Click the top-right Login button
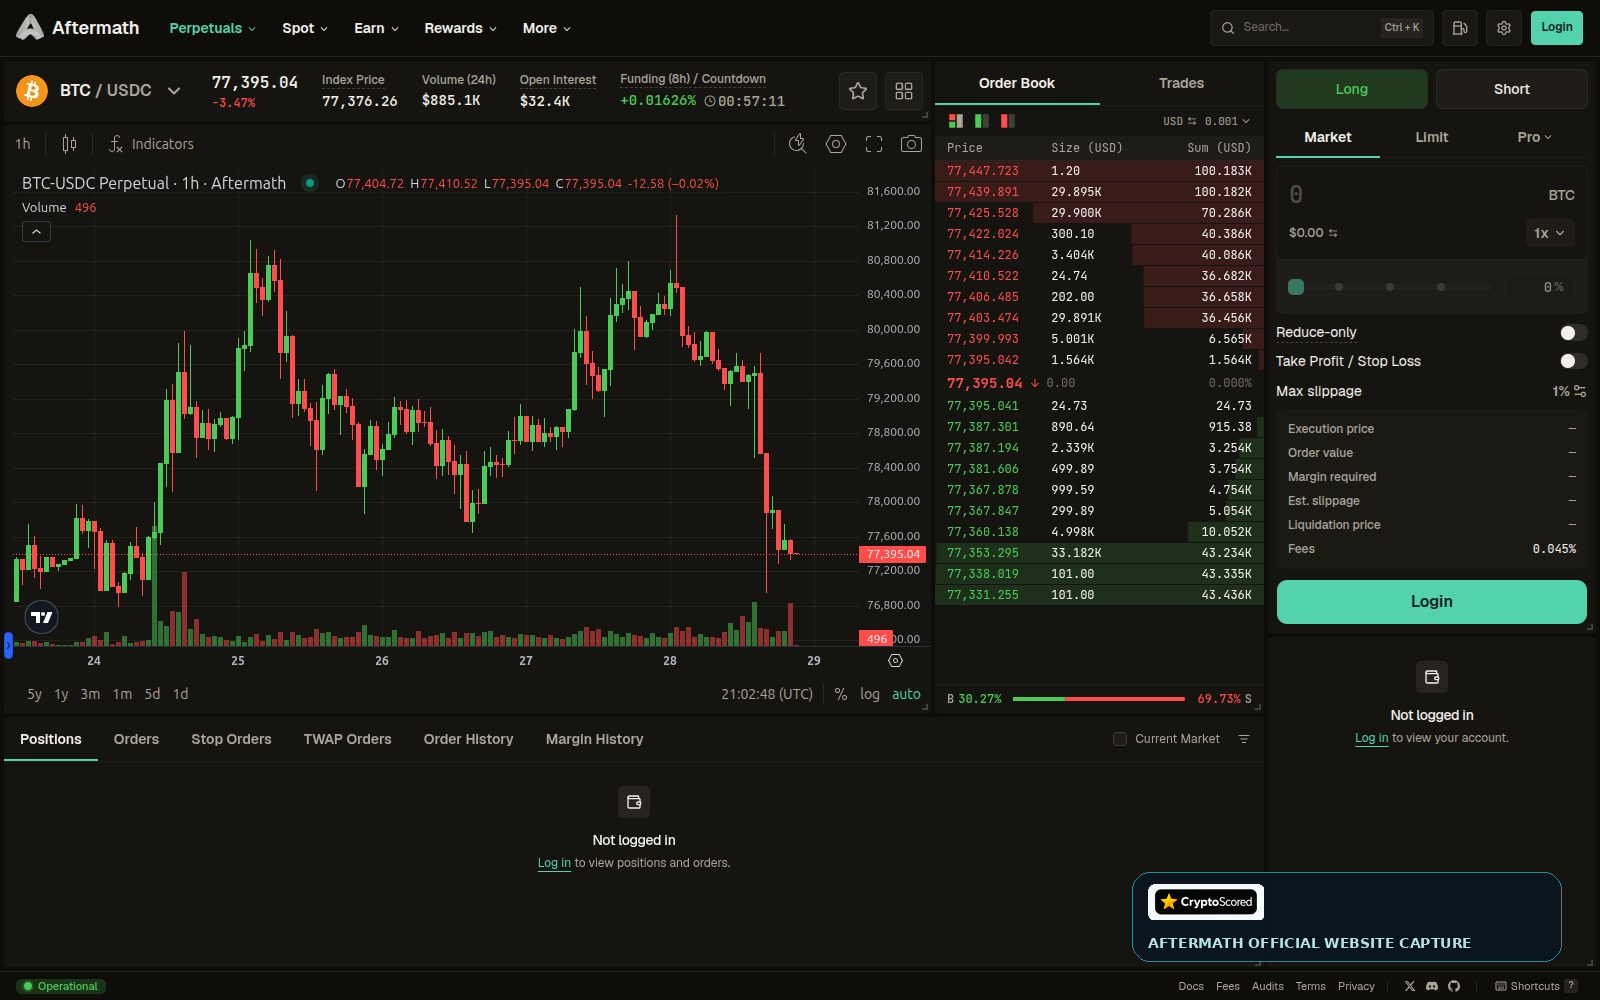This screenshot has height=1000, width=1600. [x=1556, y=28]
